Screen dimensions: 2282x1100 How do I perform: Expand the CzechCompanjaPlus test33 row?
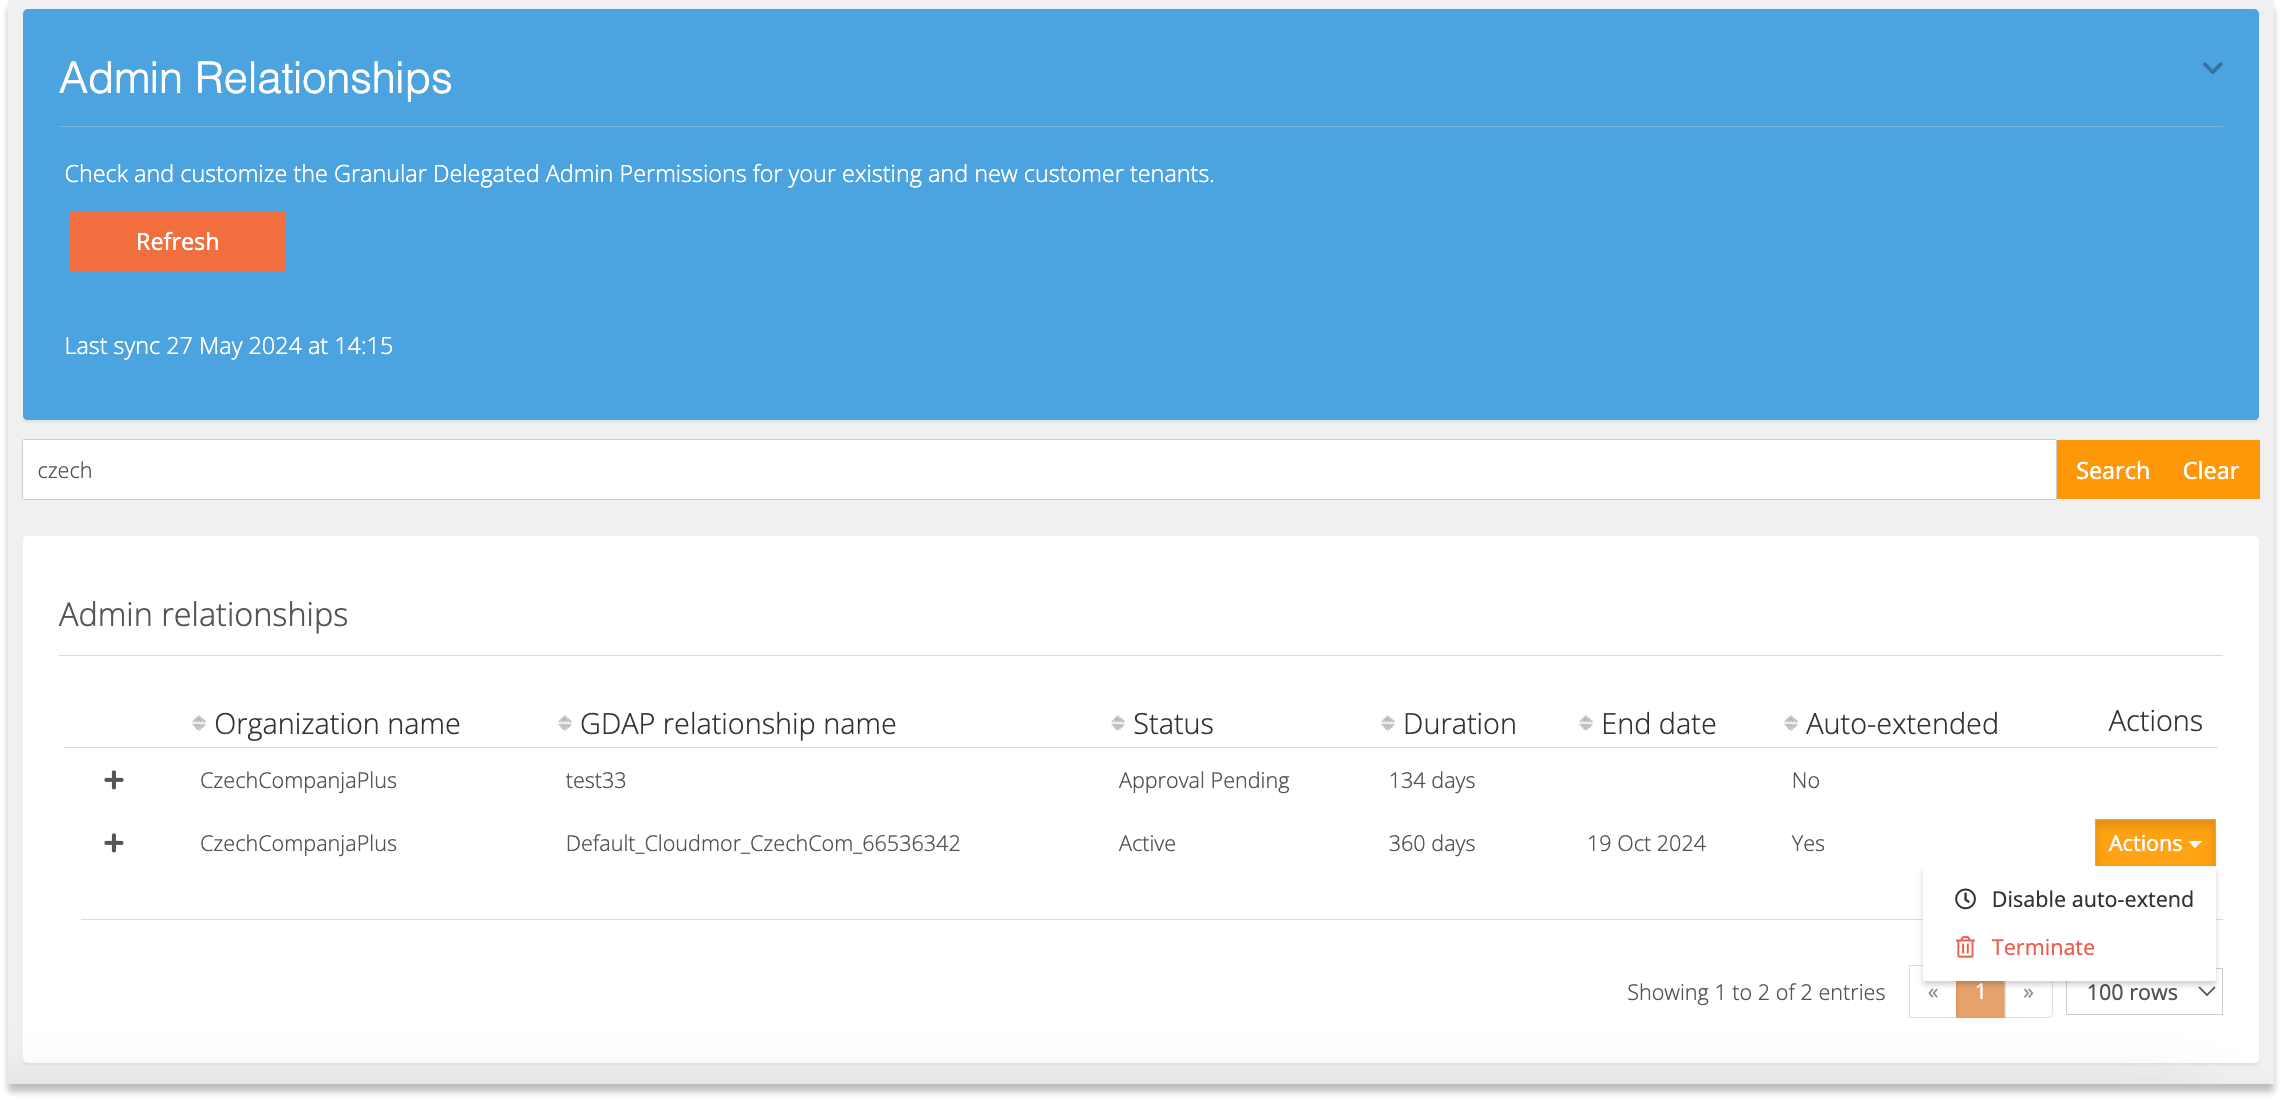point(114,780)
